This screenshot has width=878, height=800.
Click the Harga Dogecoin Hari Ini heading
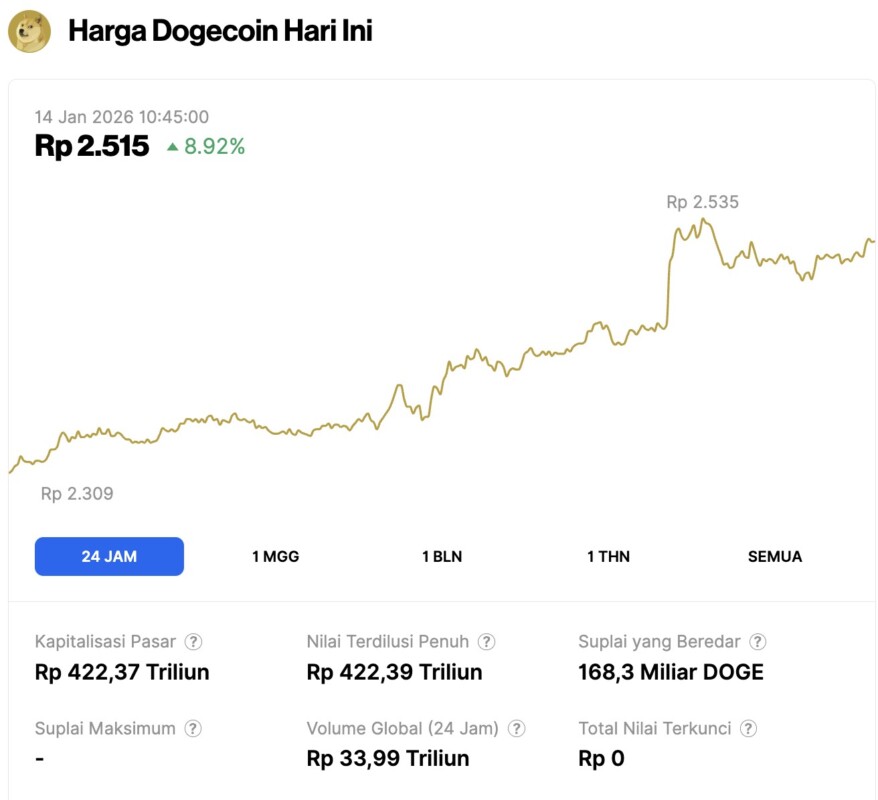click(x=220, y=31)
